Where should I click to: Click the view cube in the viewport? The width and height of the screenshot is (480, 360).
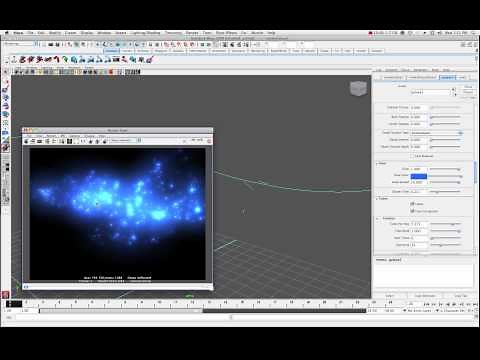[358, 88]
